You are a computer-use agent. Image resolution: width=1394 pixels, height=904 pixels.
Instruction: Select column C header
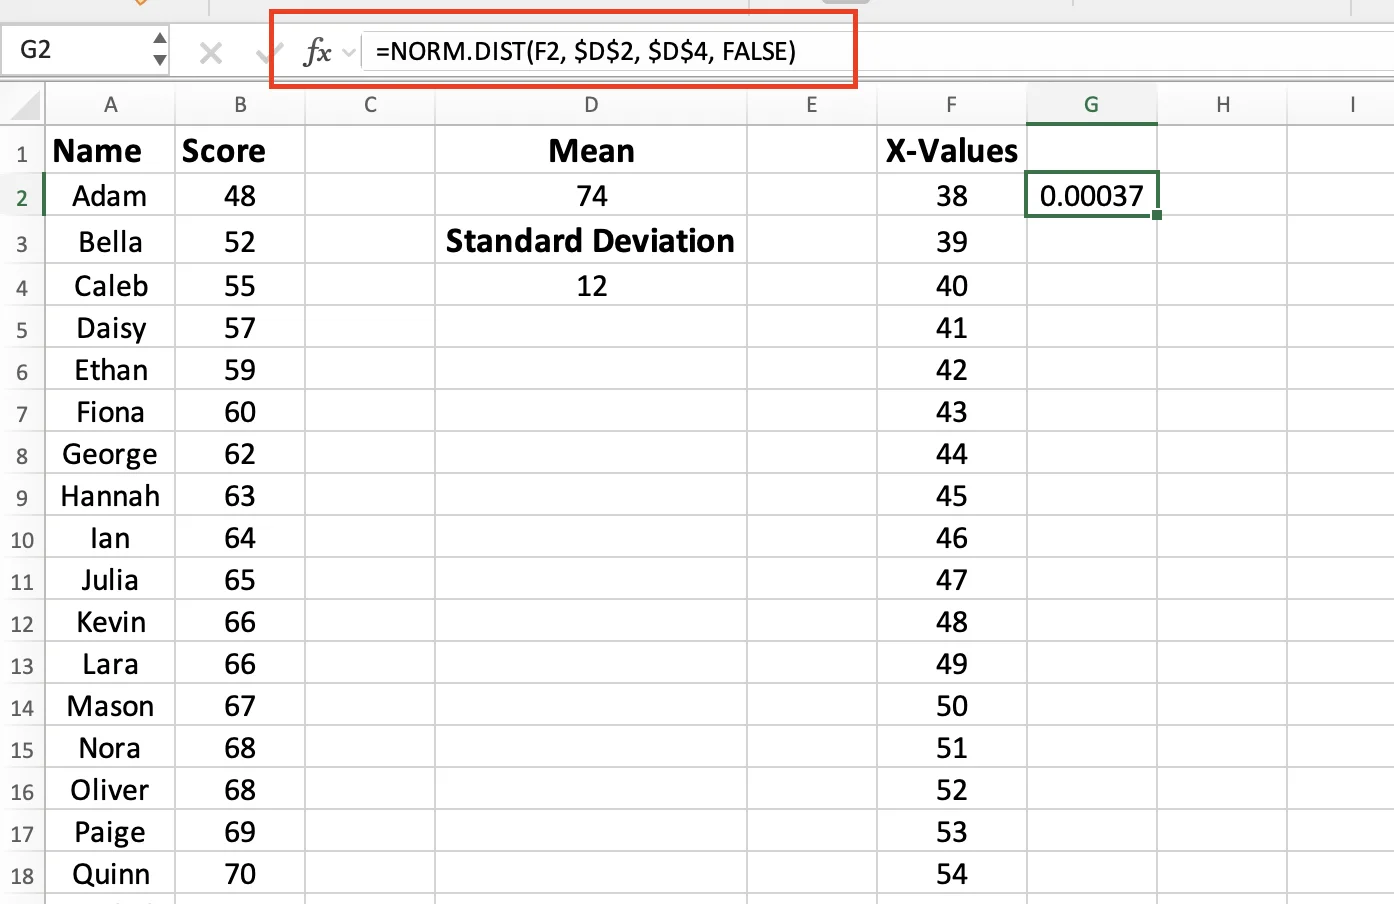coord(370,105)
